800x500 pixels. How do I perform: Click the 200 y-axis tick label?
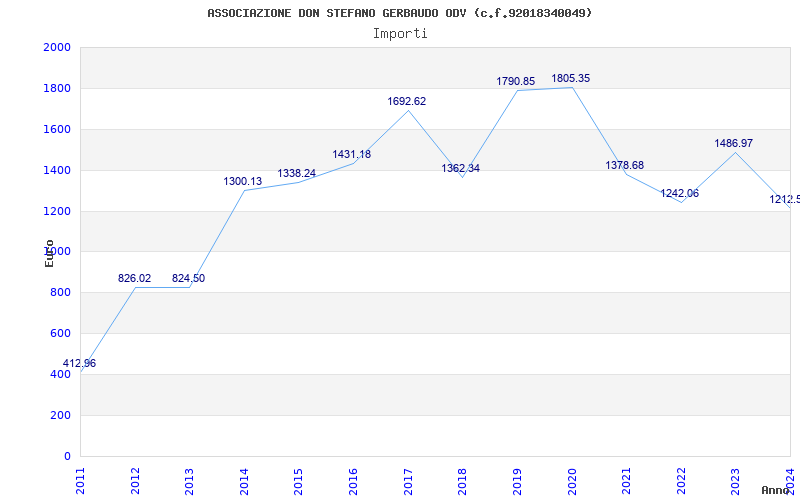(x=61, y=415)
